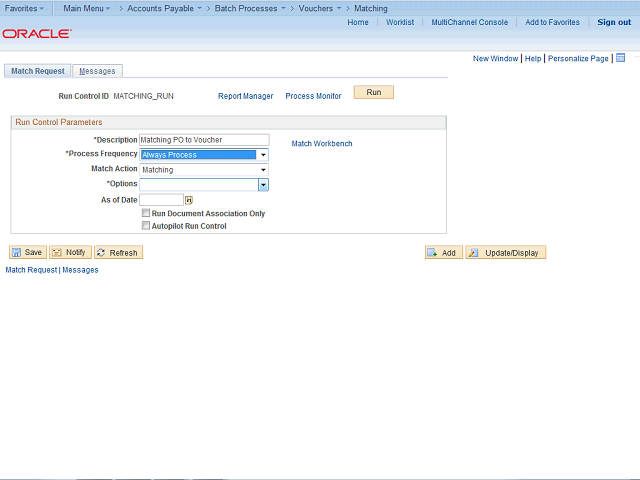Click the bottom Match Request link

coord(31,270)
